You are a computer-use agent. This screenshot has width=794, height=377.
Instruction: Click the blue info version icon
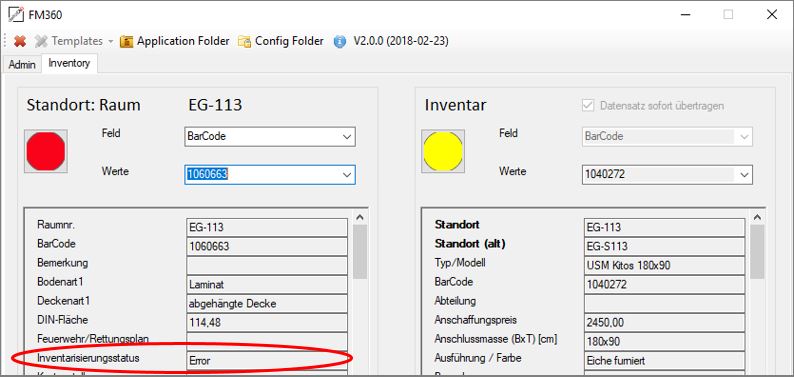(x=340, y=41)
